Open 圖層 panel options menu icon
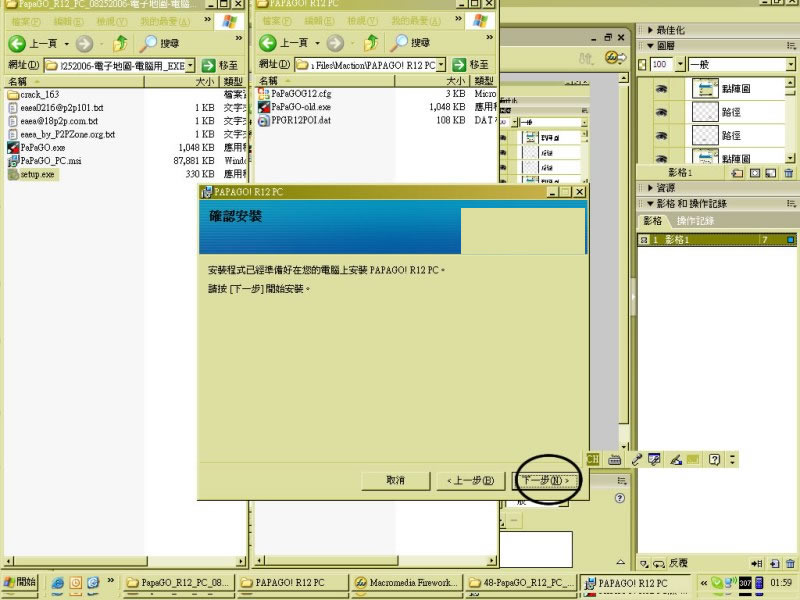 click(791, 46)
